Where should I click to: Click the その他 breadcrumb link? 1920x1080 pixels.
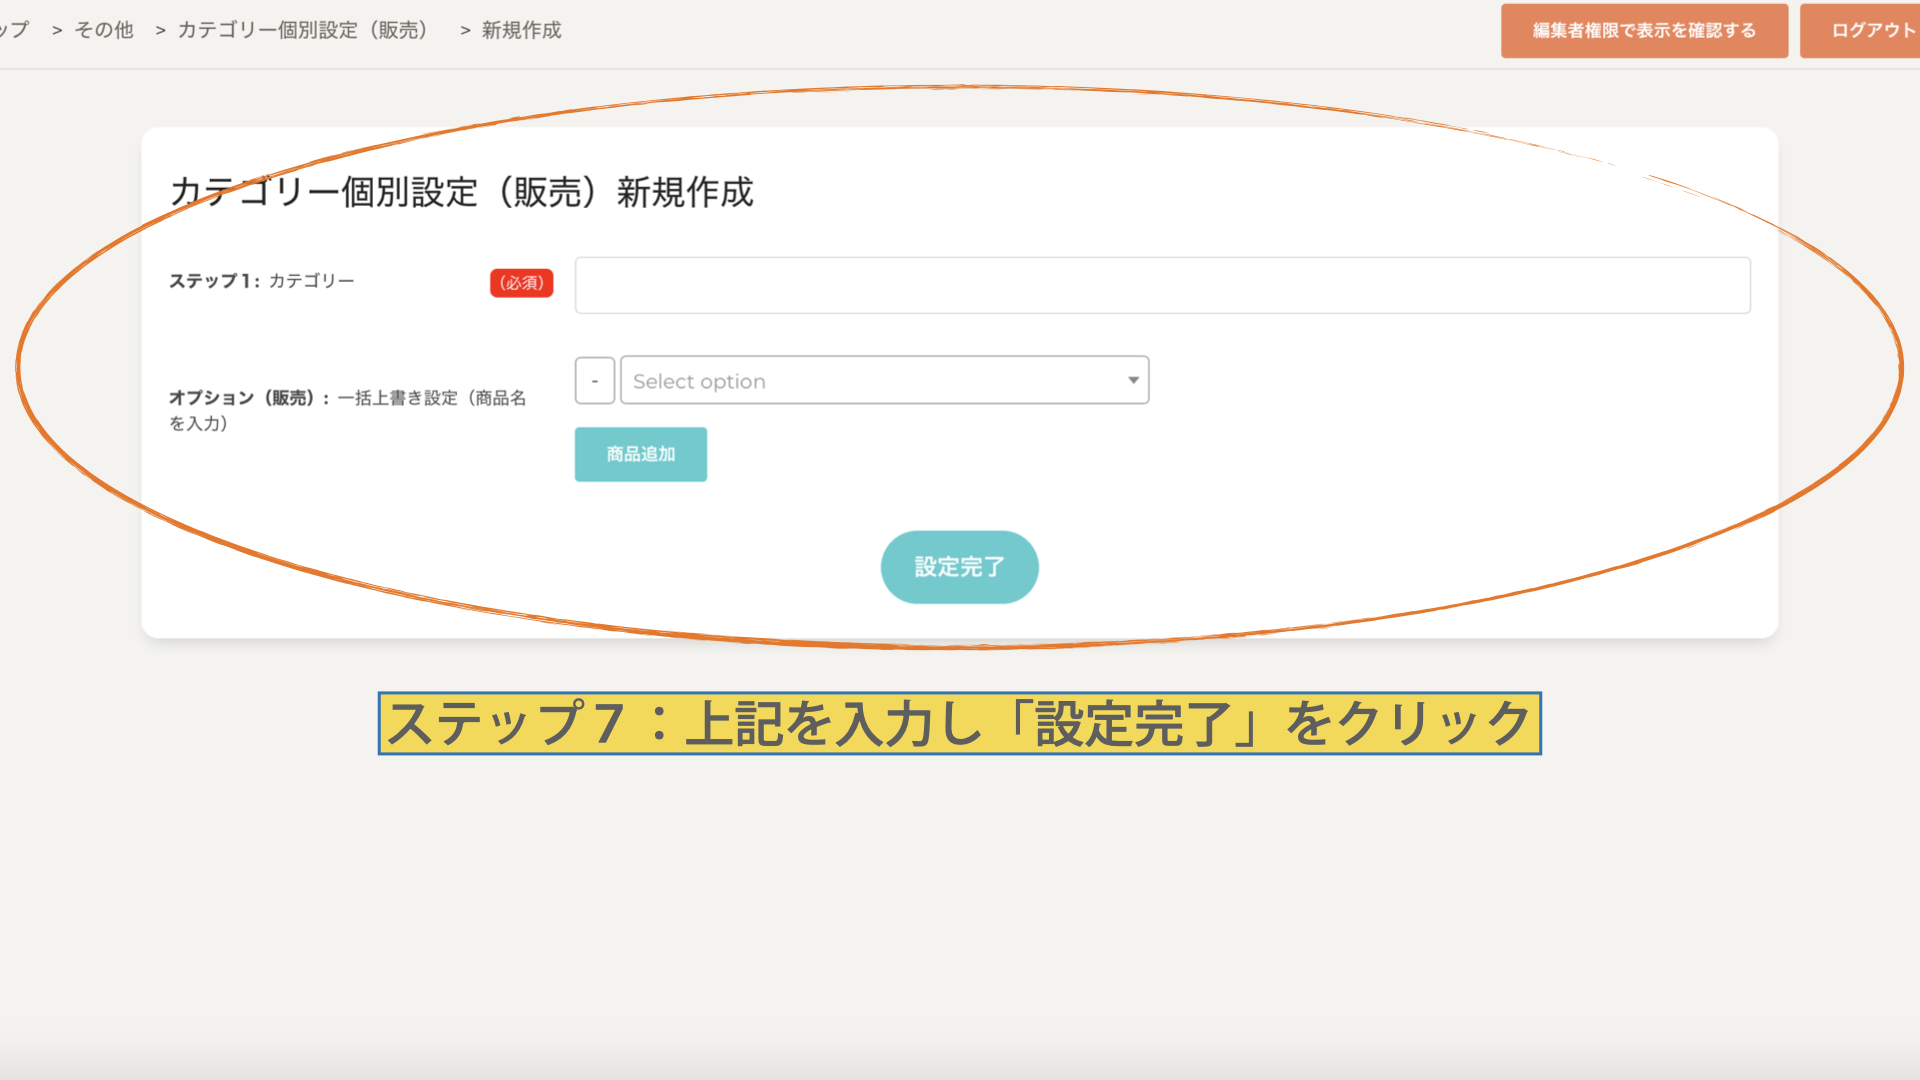coord(103,30)
